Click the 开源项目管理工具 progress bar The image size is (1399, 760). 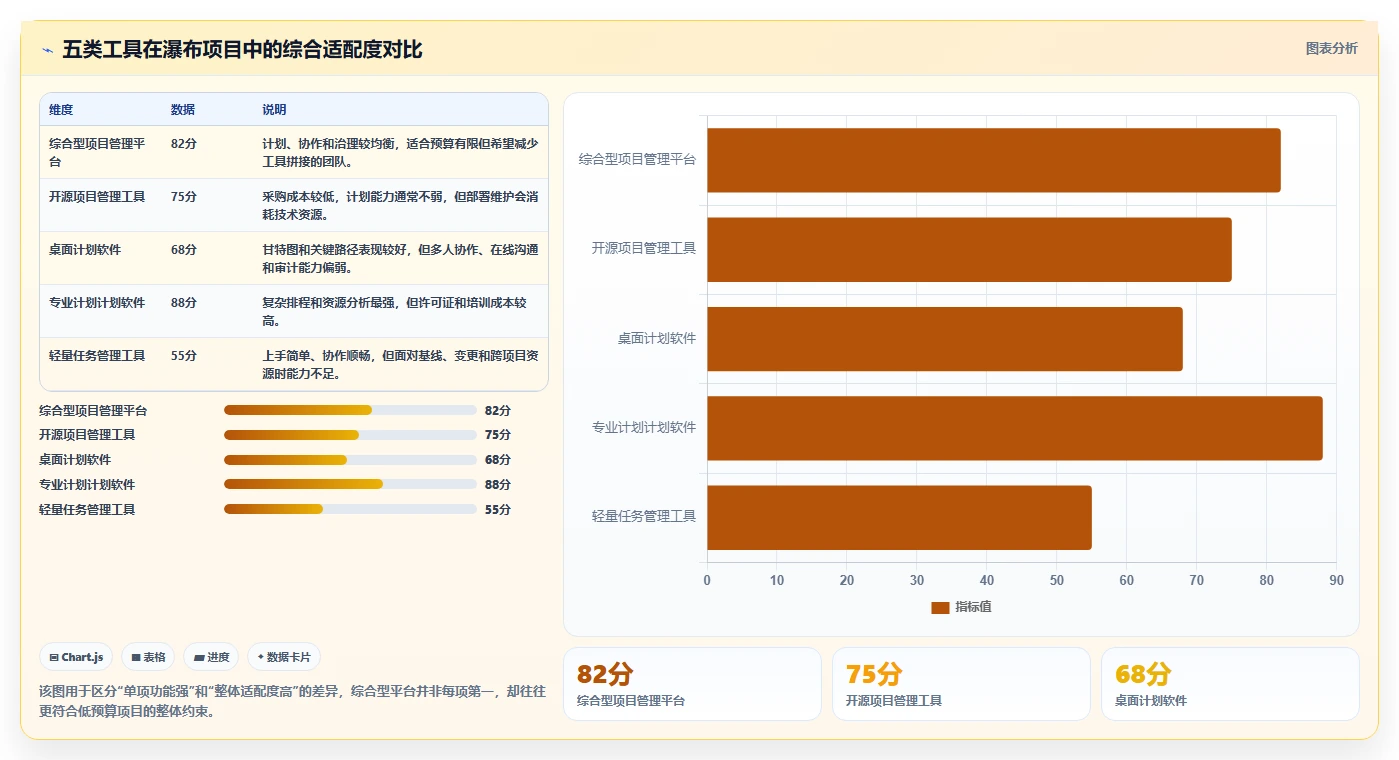click(350, 435)
